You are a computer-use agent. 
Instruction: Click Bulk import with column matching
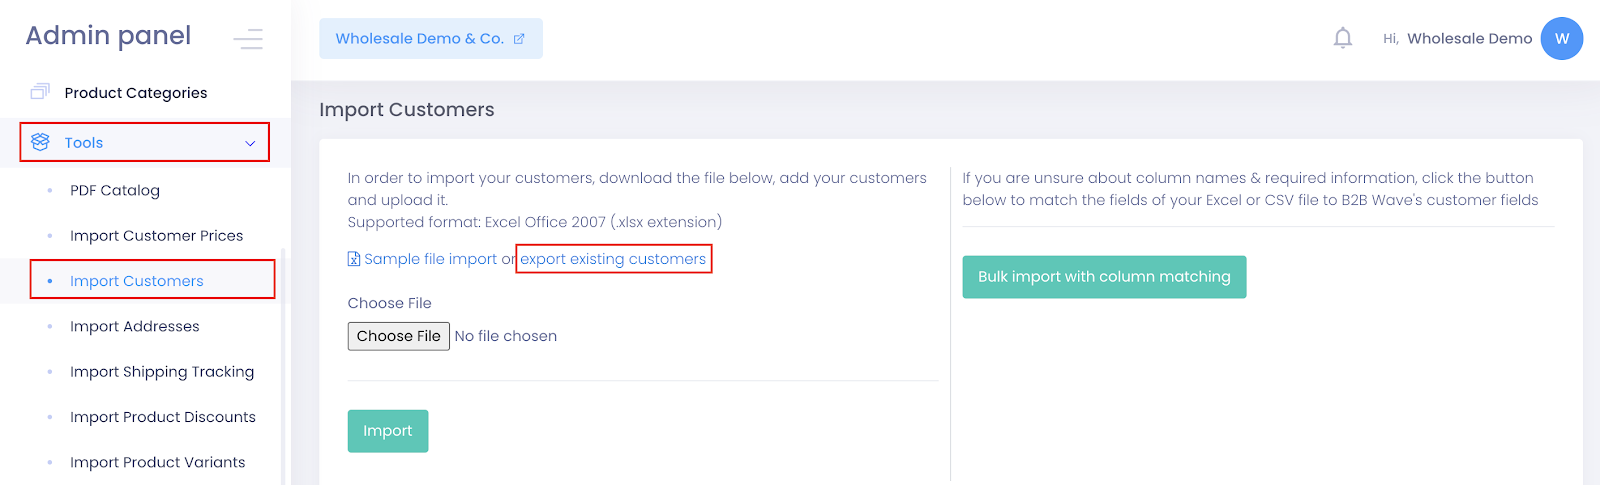1104,277
